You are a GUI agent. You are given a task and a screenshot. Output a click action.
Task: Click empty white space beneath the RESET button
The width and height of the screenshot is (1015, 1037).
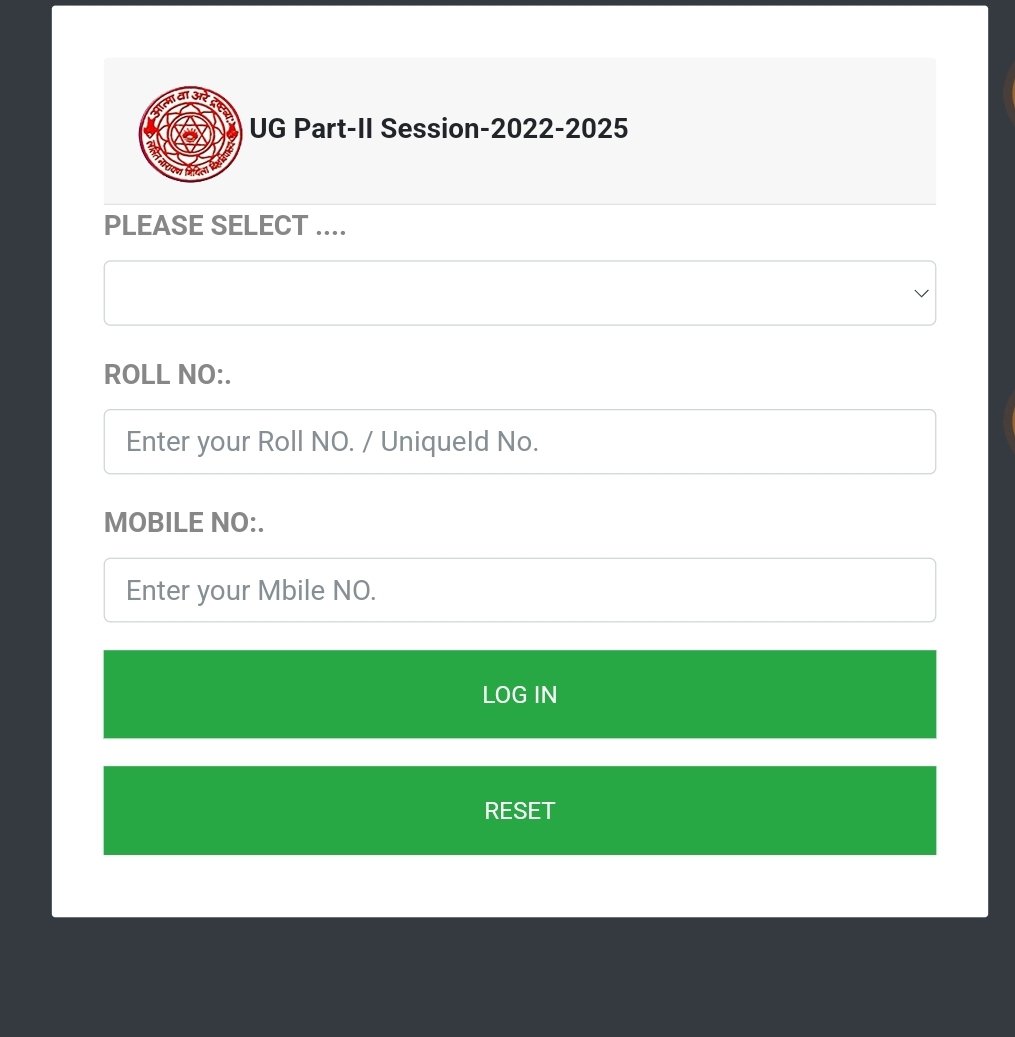coord(520,886)
